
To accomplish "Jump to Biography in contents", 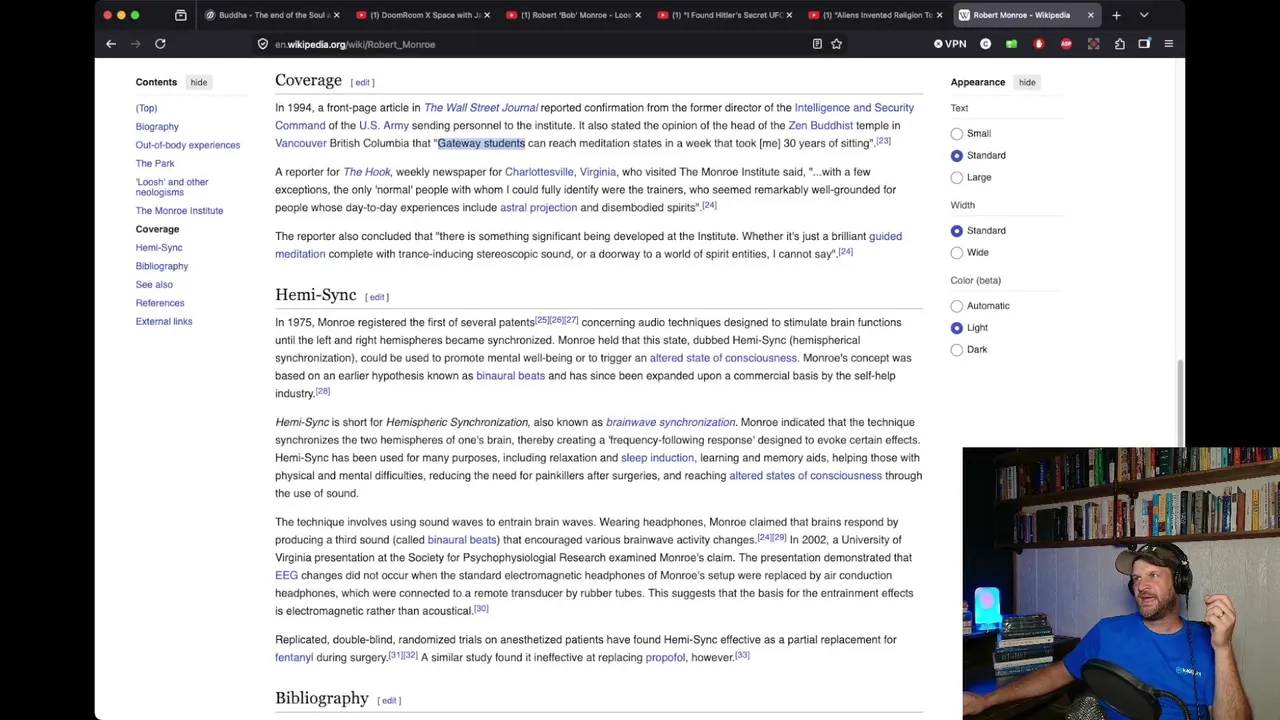I will click(157, 126).
